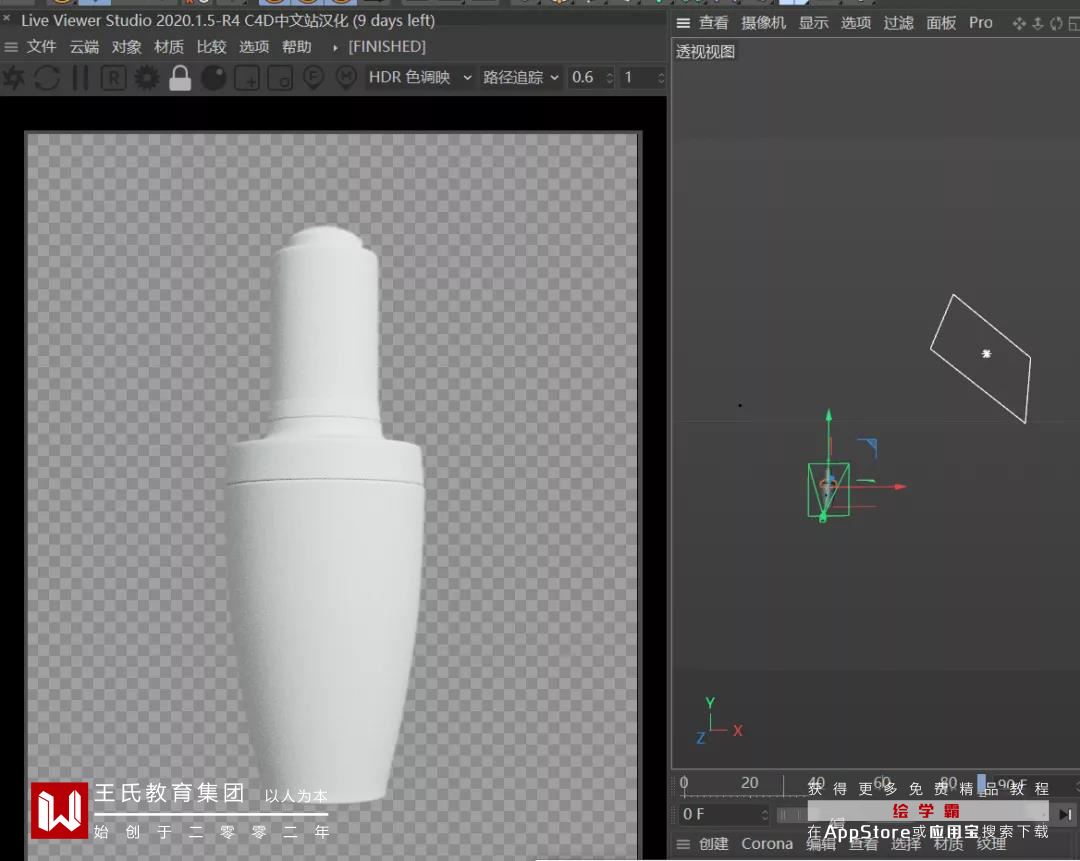Image resolution: width=1080 pixels, height=861 pixels.
Task: Click the viewport dolly camera icon
Action: pos(1038,24)
